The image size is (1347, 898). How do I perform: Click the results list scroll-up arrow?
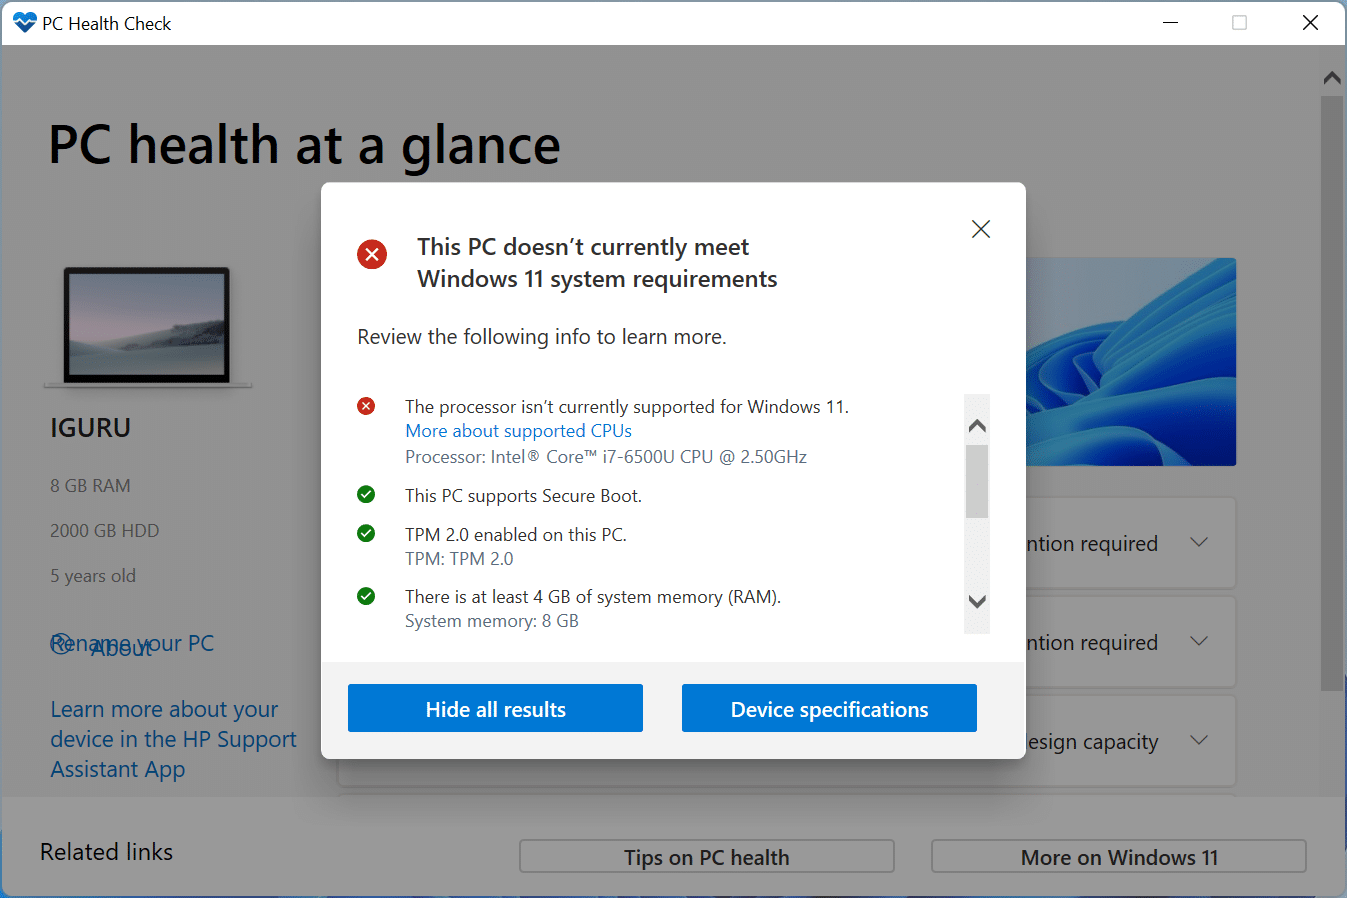point(977,426)
